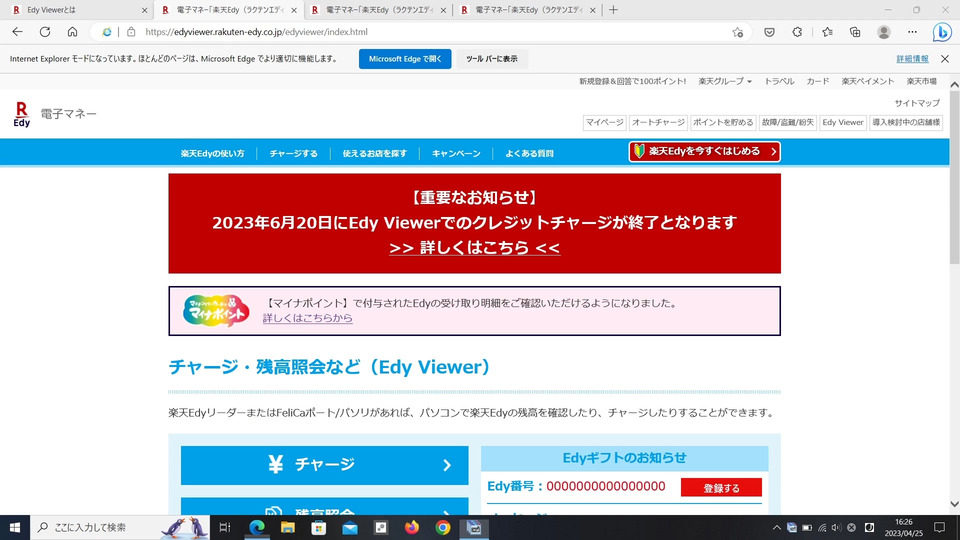Expand the 楽天グループ dropdown
The image size is (960, 540).
click(x=725, y=81)
